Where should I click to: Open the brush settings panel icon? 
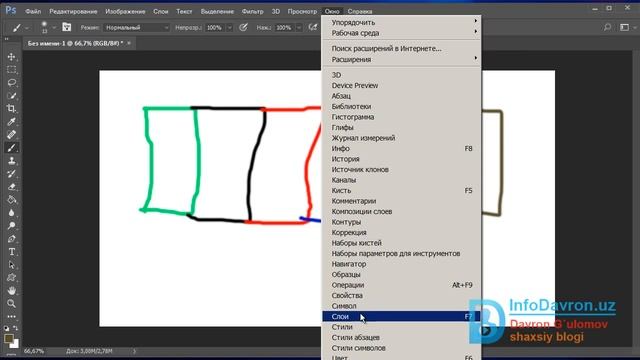(x=67, y=27)
